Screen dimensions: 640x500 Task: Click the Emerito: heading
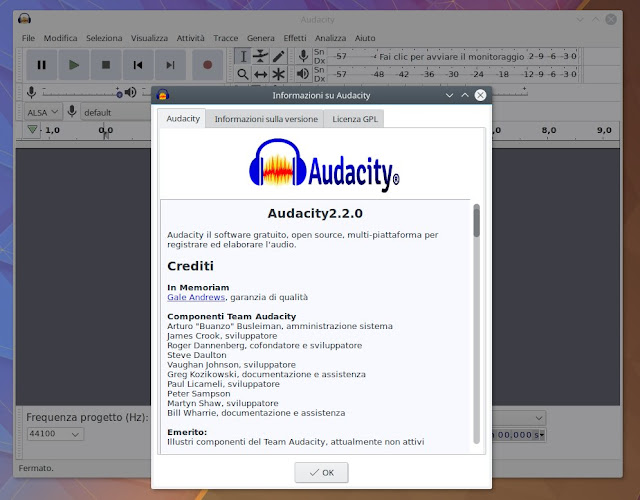pos(187,432)
